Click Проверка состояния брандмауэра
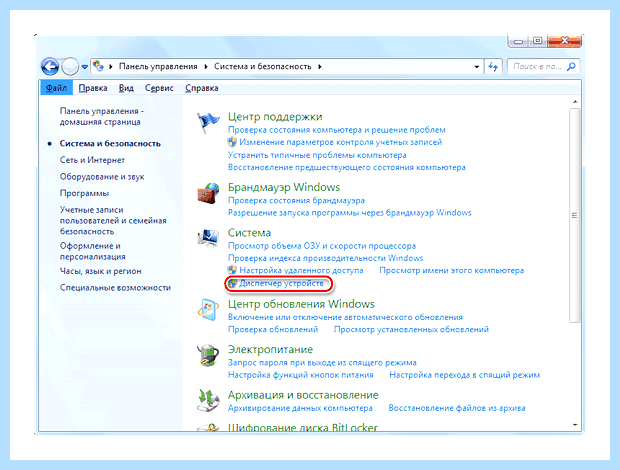620x470 pixels. coord(296,200)
